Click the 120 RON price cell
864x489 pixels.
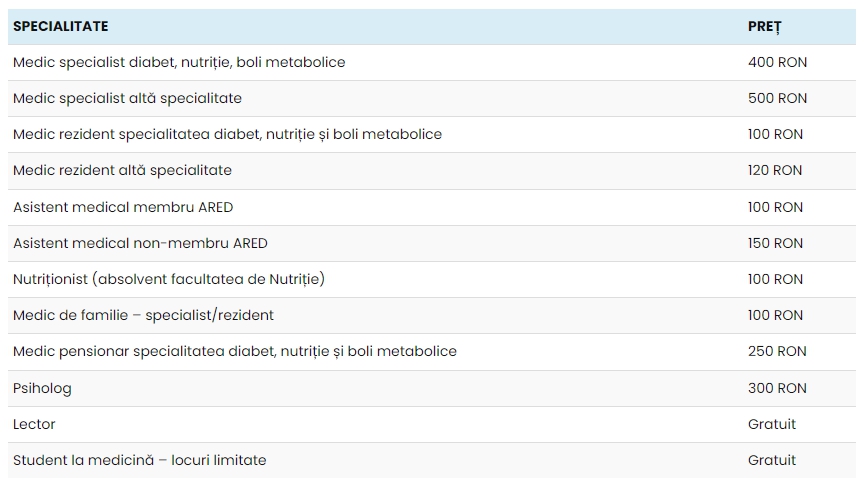[775, 170]
